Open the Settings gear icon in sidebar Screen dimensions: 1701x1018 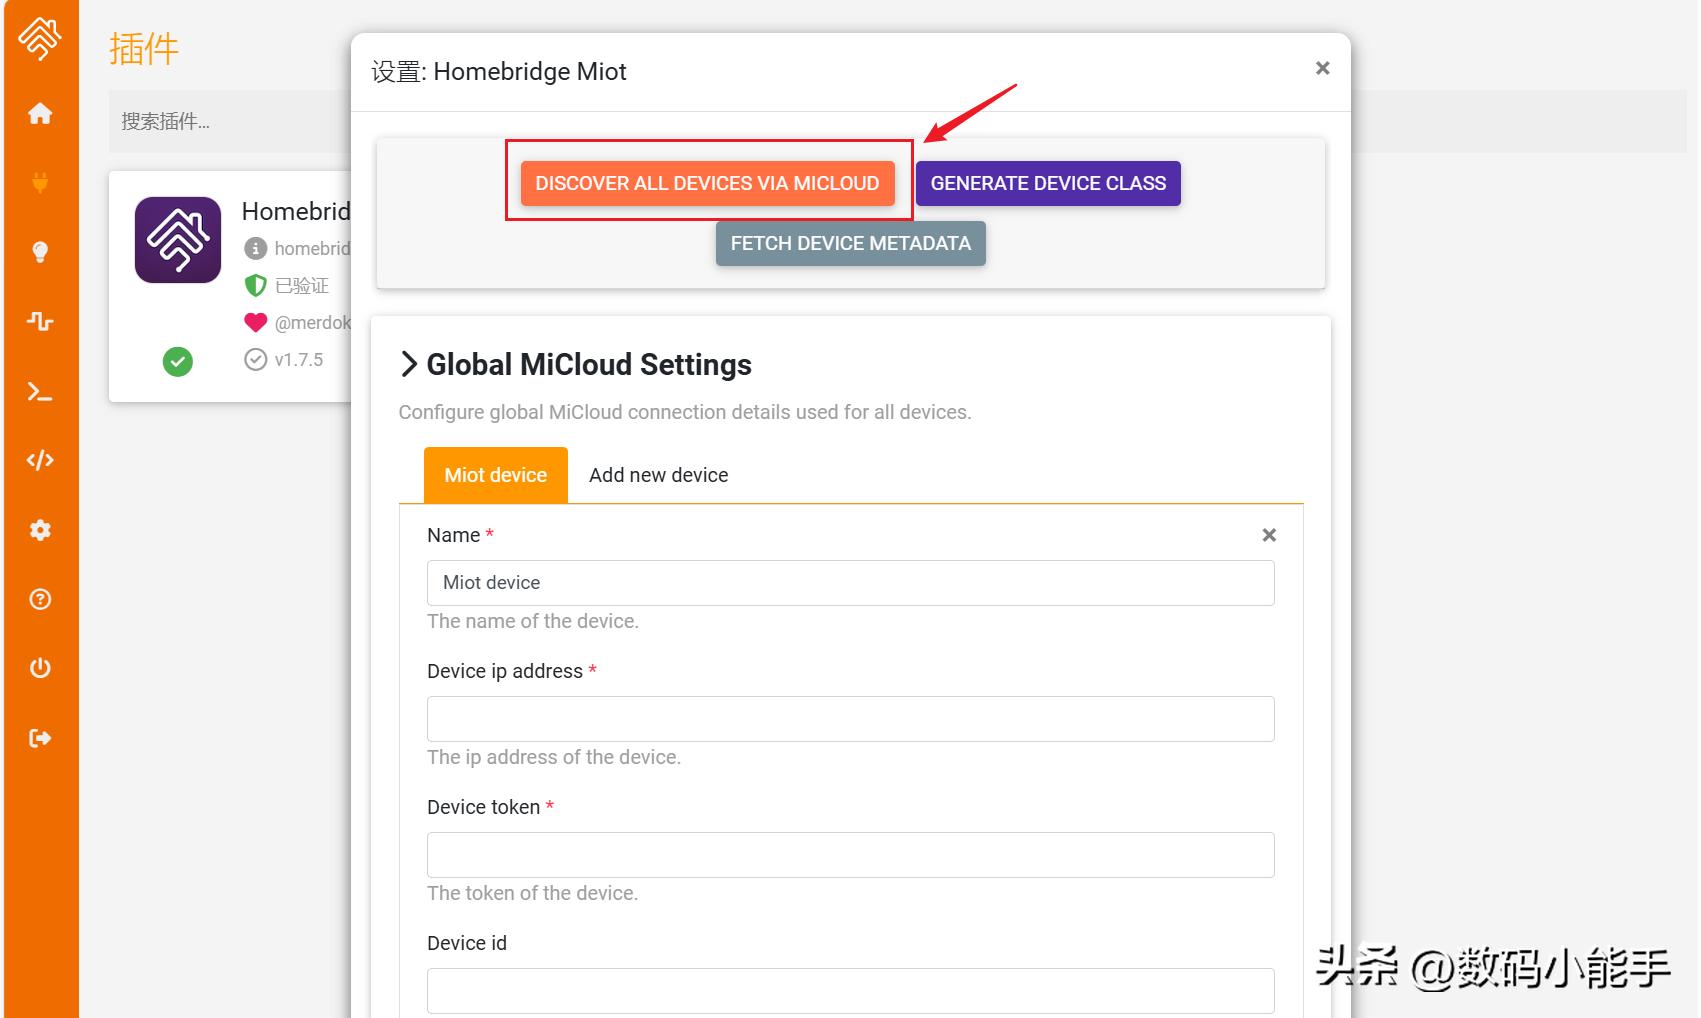(40, 530)
